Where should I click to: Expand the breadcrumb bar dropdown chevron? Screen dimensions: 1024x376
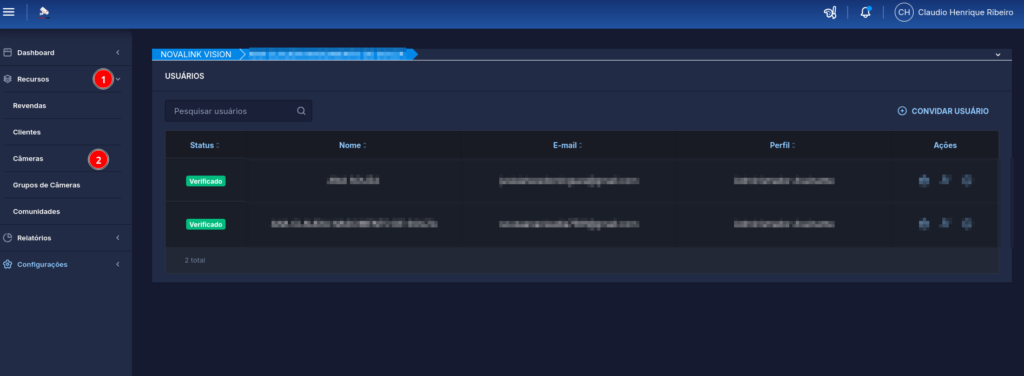[x=998, y=55]
